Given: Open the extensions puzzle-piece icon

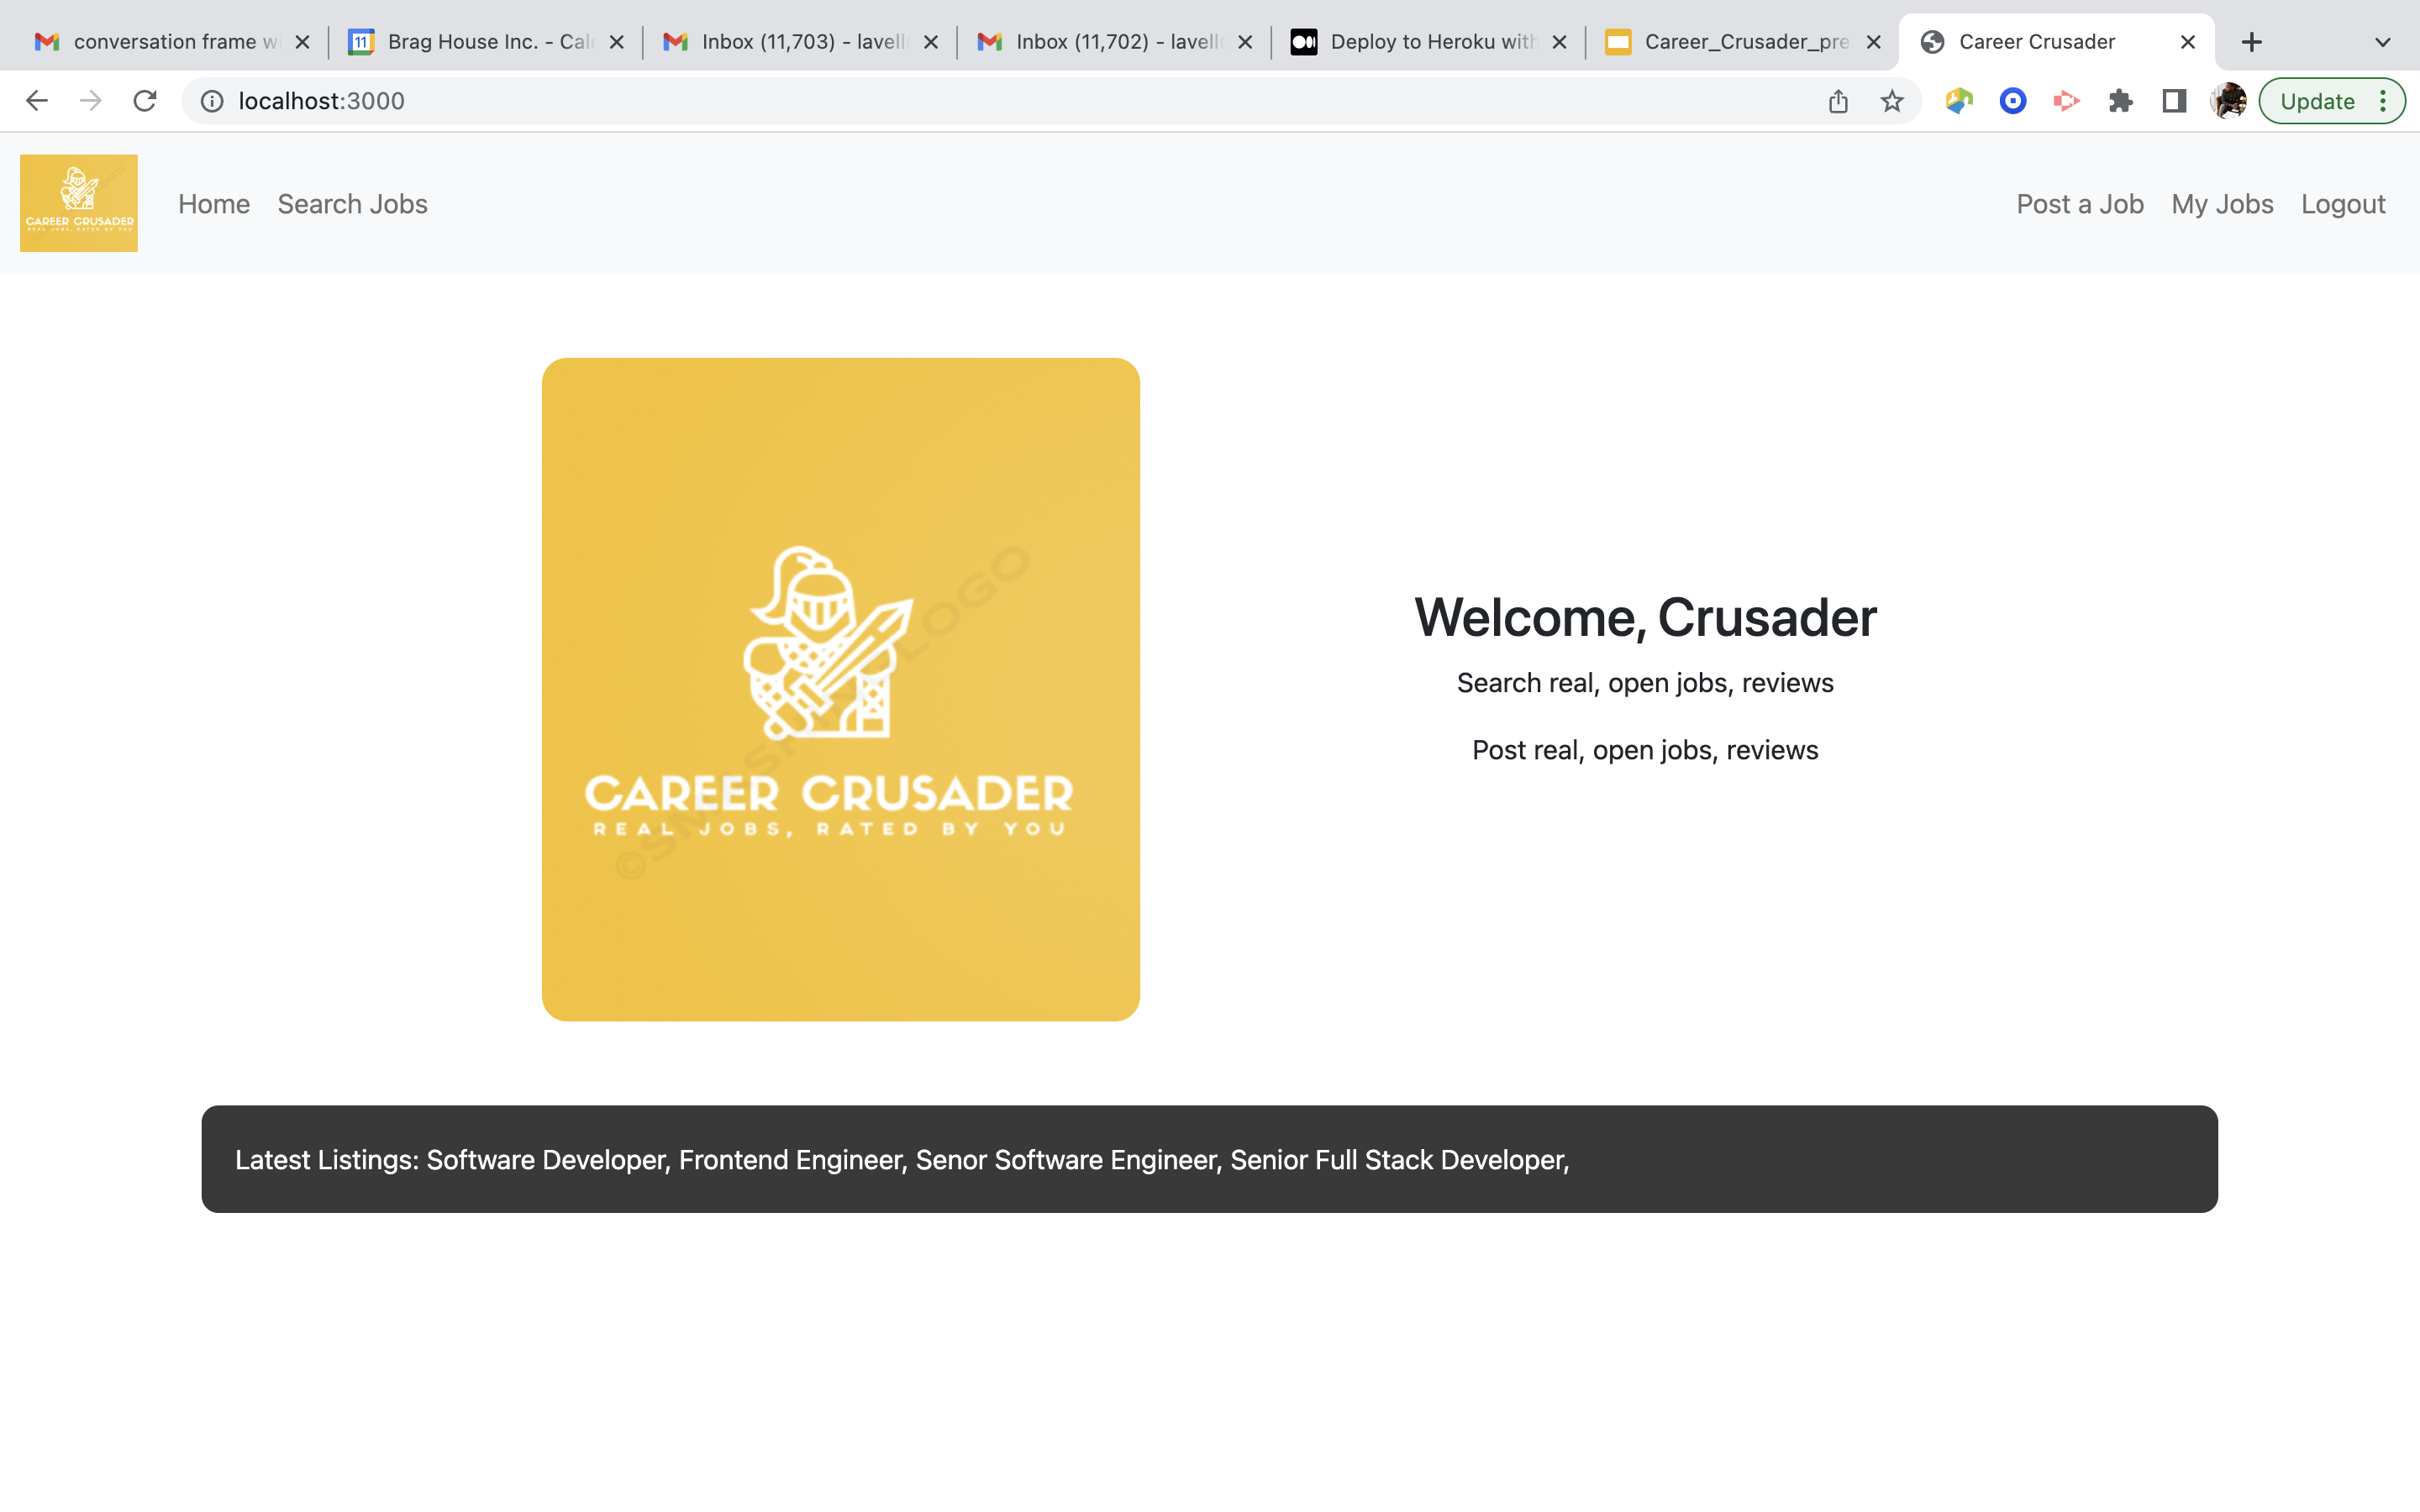Looking at the screenshot, I should (2121, 100).
